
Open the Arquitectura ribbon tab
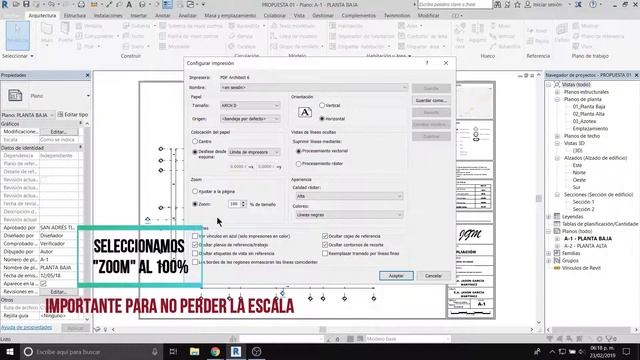[x=42, y=16]
